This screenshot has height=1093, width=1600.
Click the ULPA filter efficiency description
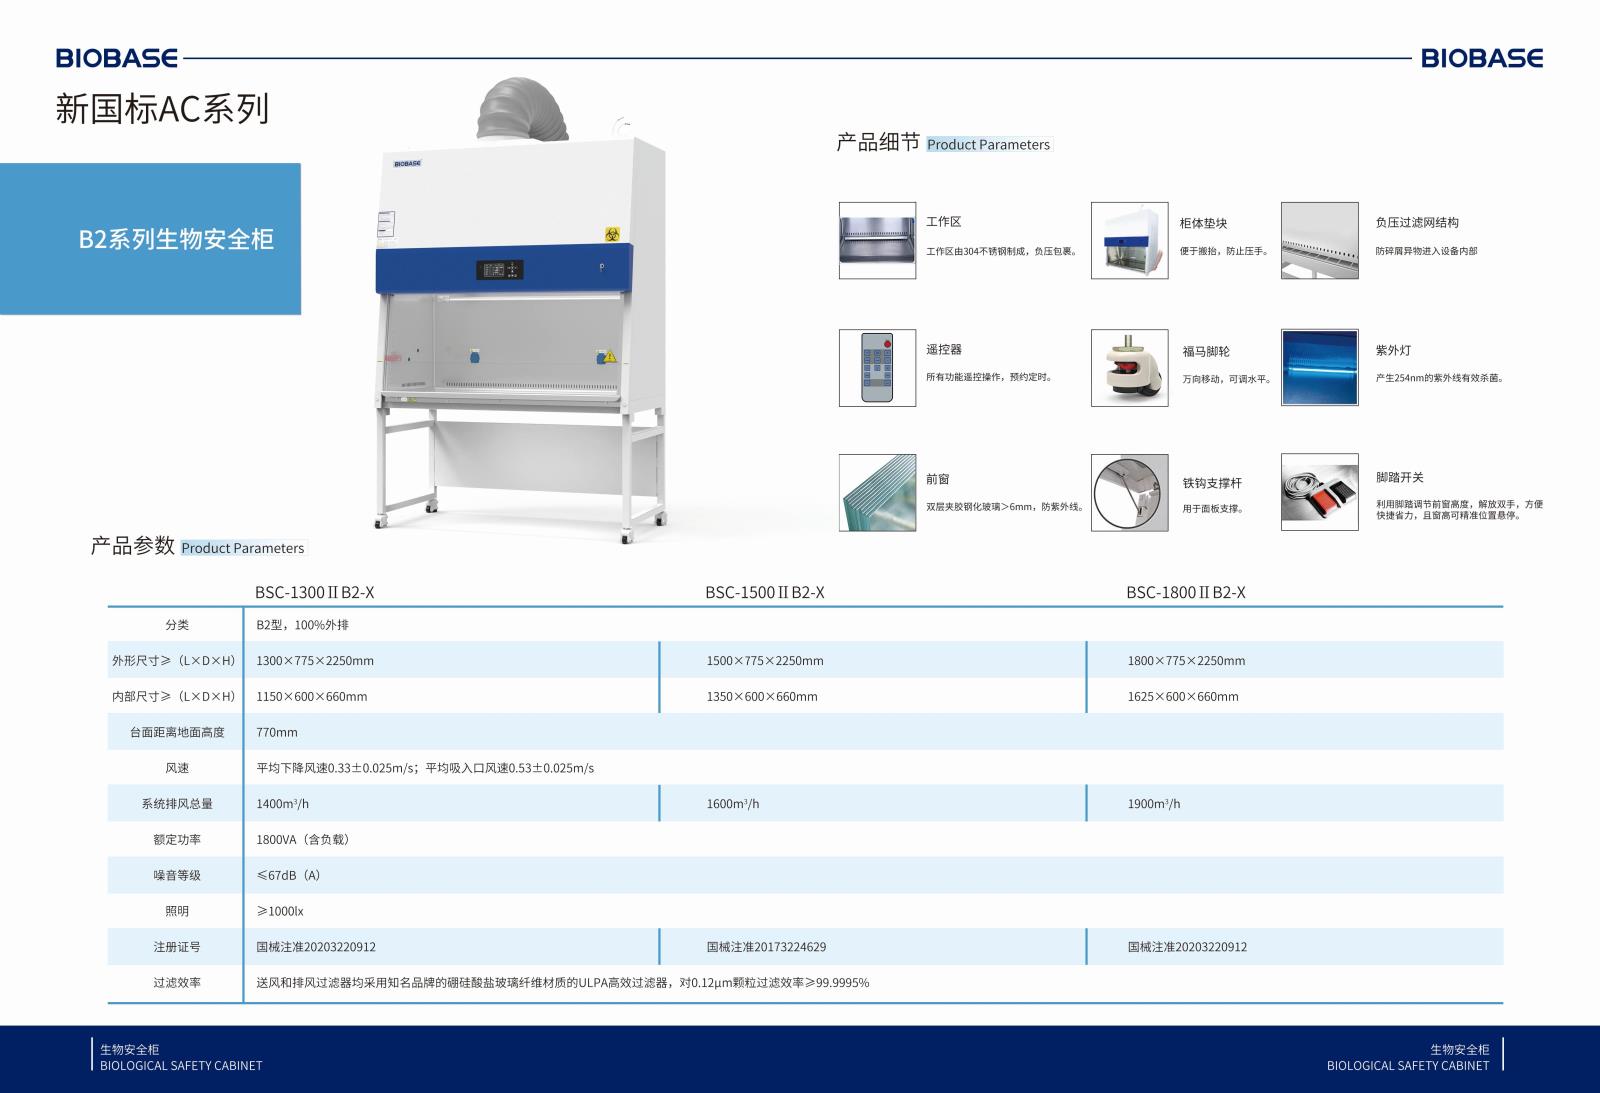click(x=563, y=983)
